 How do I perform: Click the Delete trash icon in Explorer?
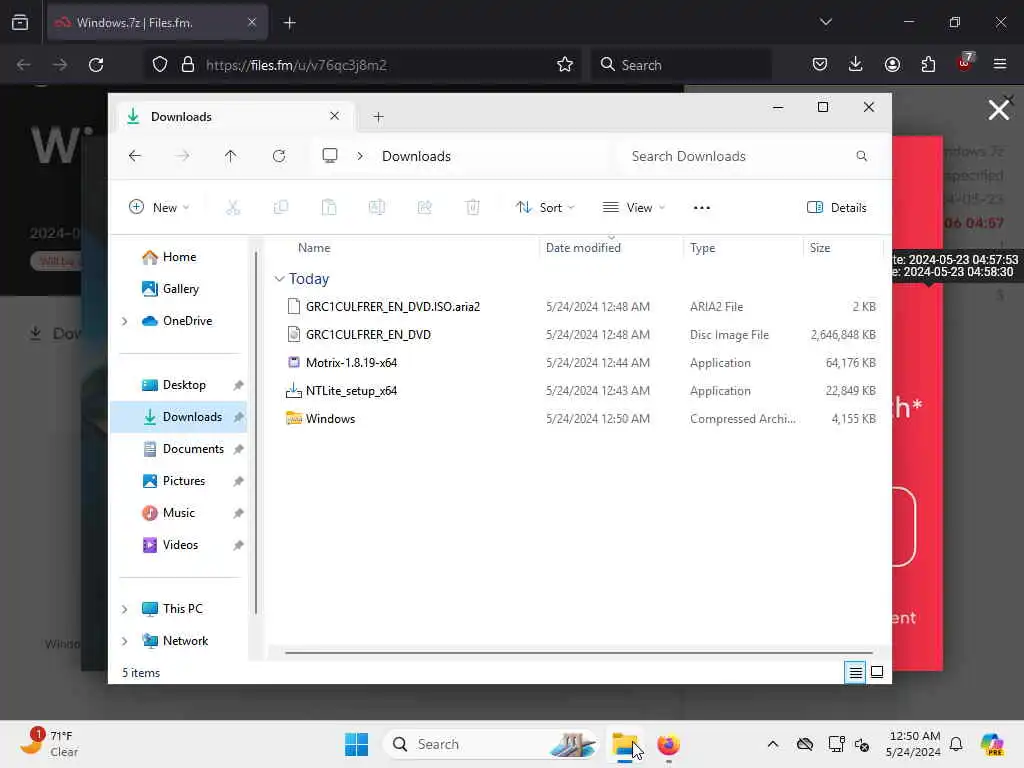472,208
